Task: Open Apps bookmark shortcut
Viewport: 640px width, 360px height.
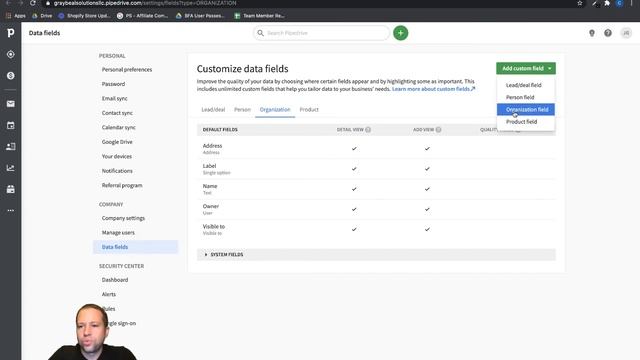Action: (x=16, y=16)
